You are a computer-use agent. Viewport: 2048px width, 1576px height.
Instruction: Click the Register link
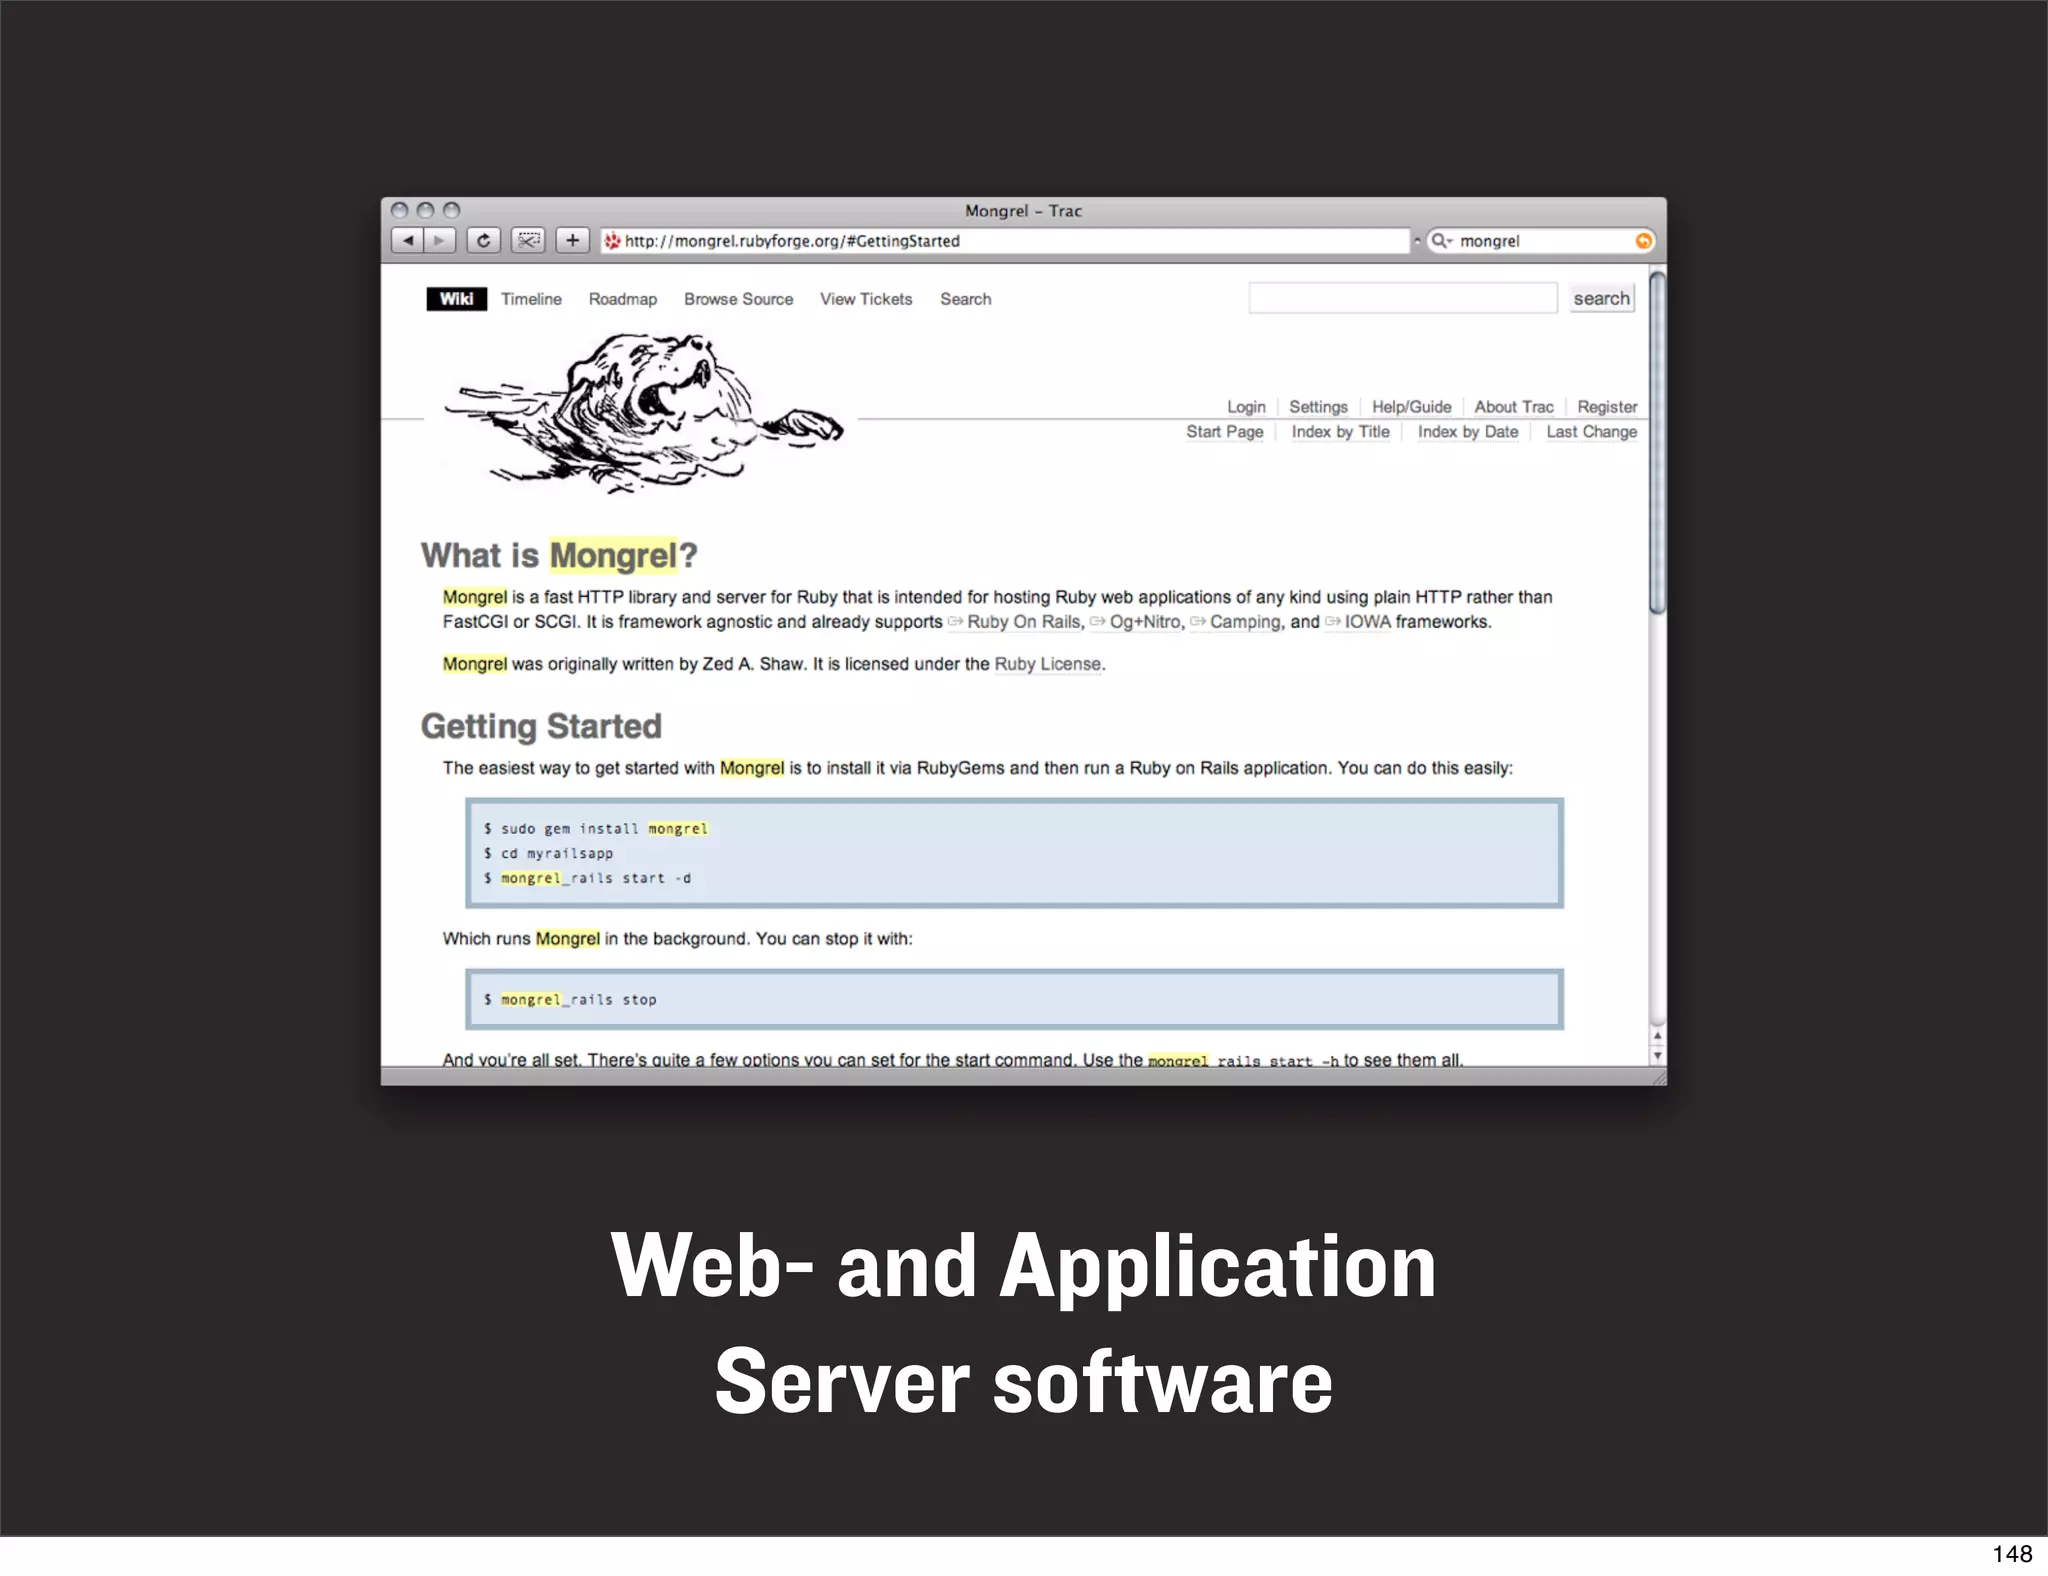(1607, 407)
